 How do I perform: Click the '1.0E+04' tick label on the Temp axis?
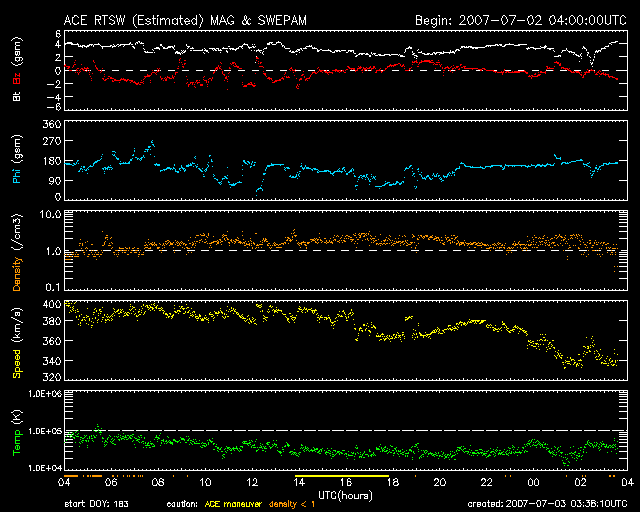(x=45, y=468)
